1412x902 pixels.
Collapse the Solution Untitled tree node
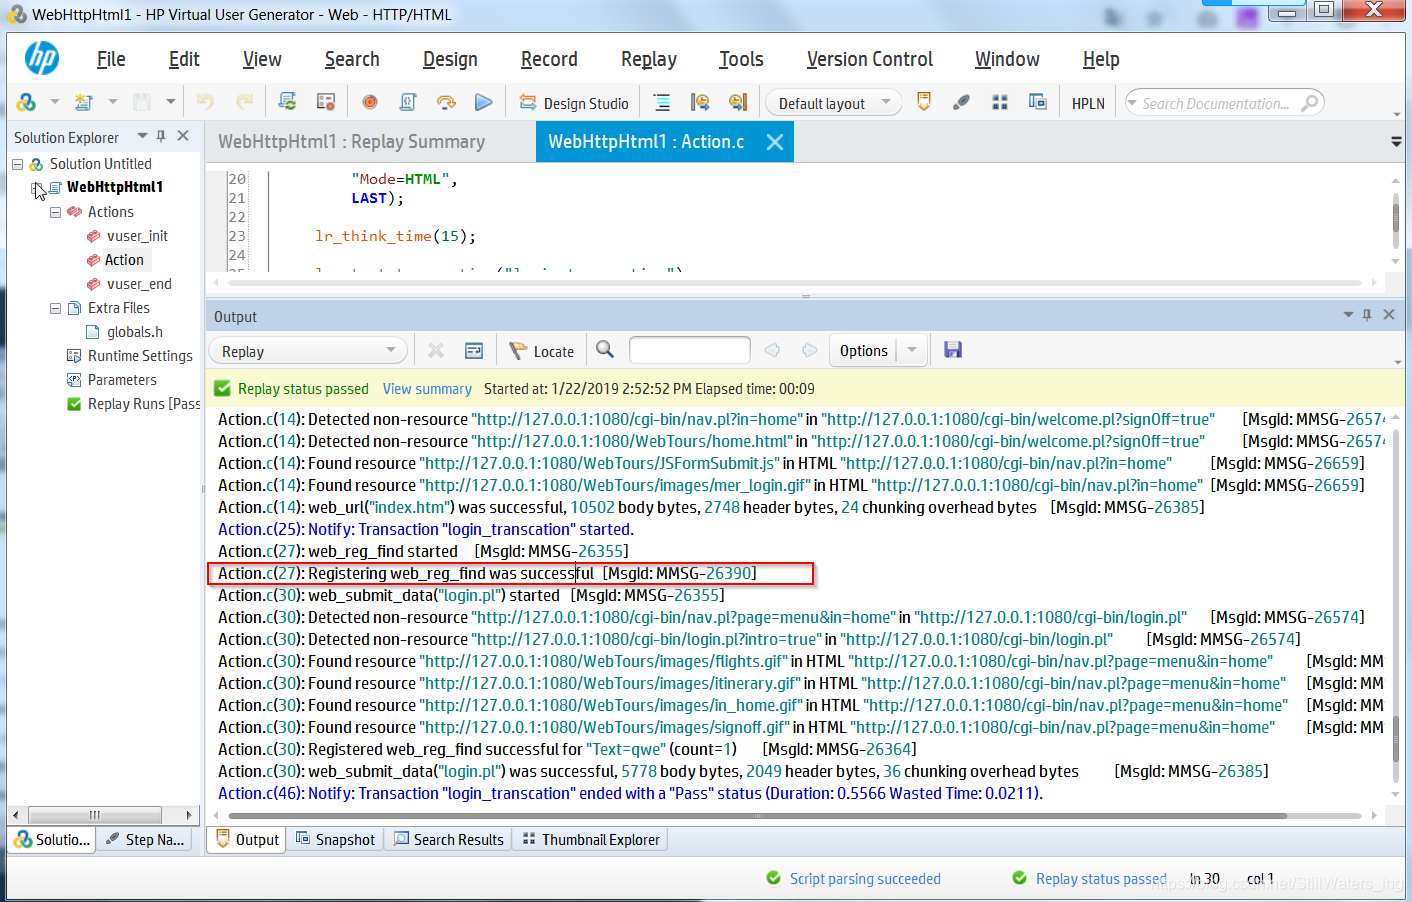click(17, 164)
